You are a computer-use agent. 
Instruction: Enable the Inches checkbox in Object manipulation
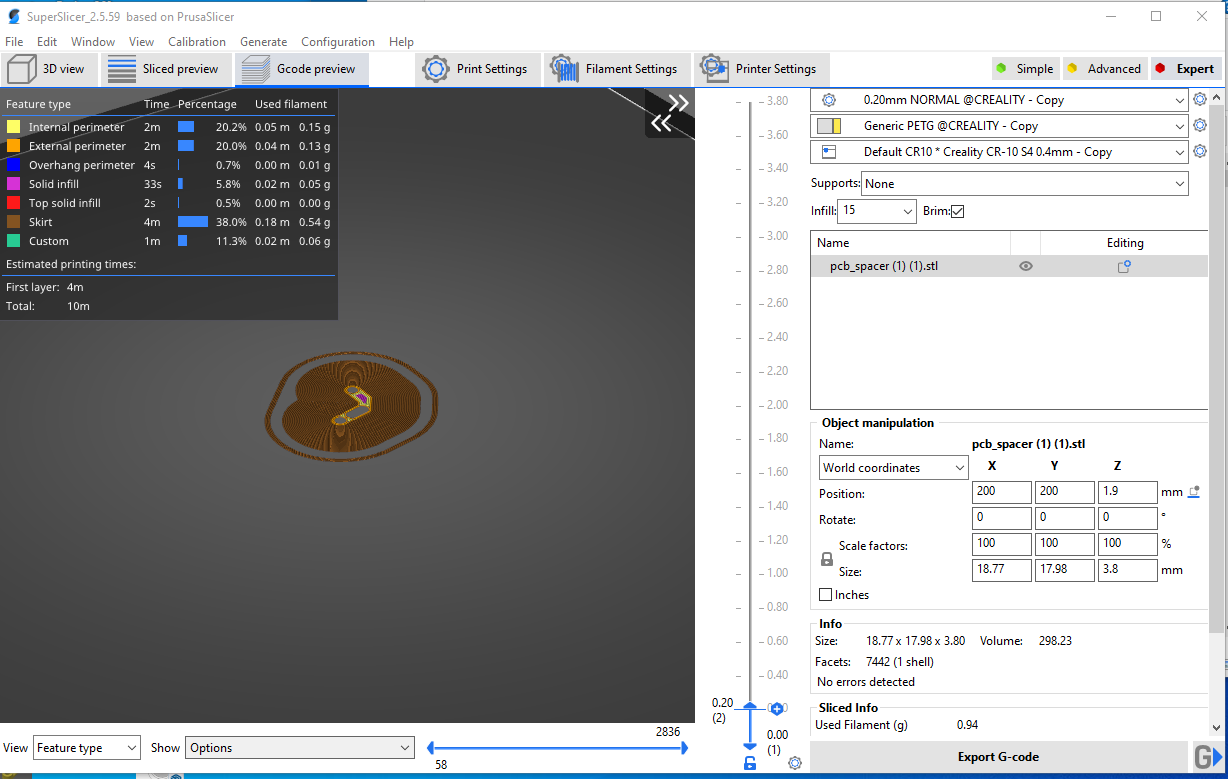pos(825,594)
